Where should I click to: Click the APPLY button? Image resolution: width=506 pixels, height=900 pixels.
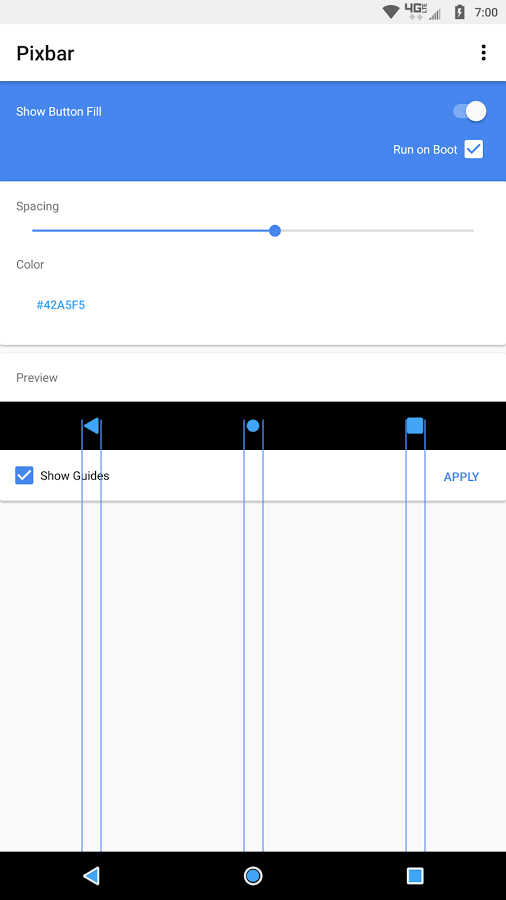click(x=461, y=476)
